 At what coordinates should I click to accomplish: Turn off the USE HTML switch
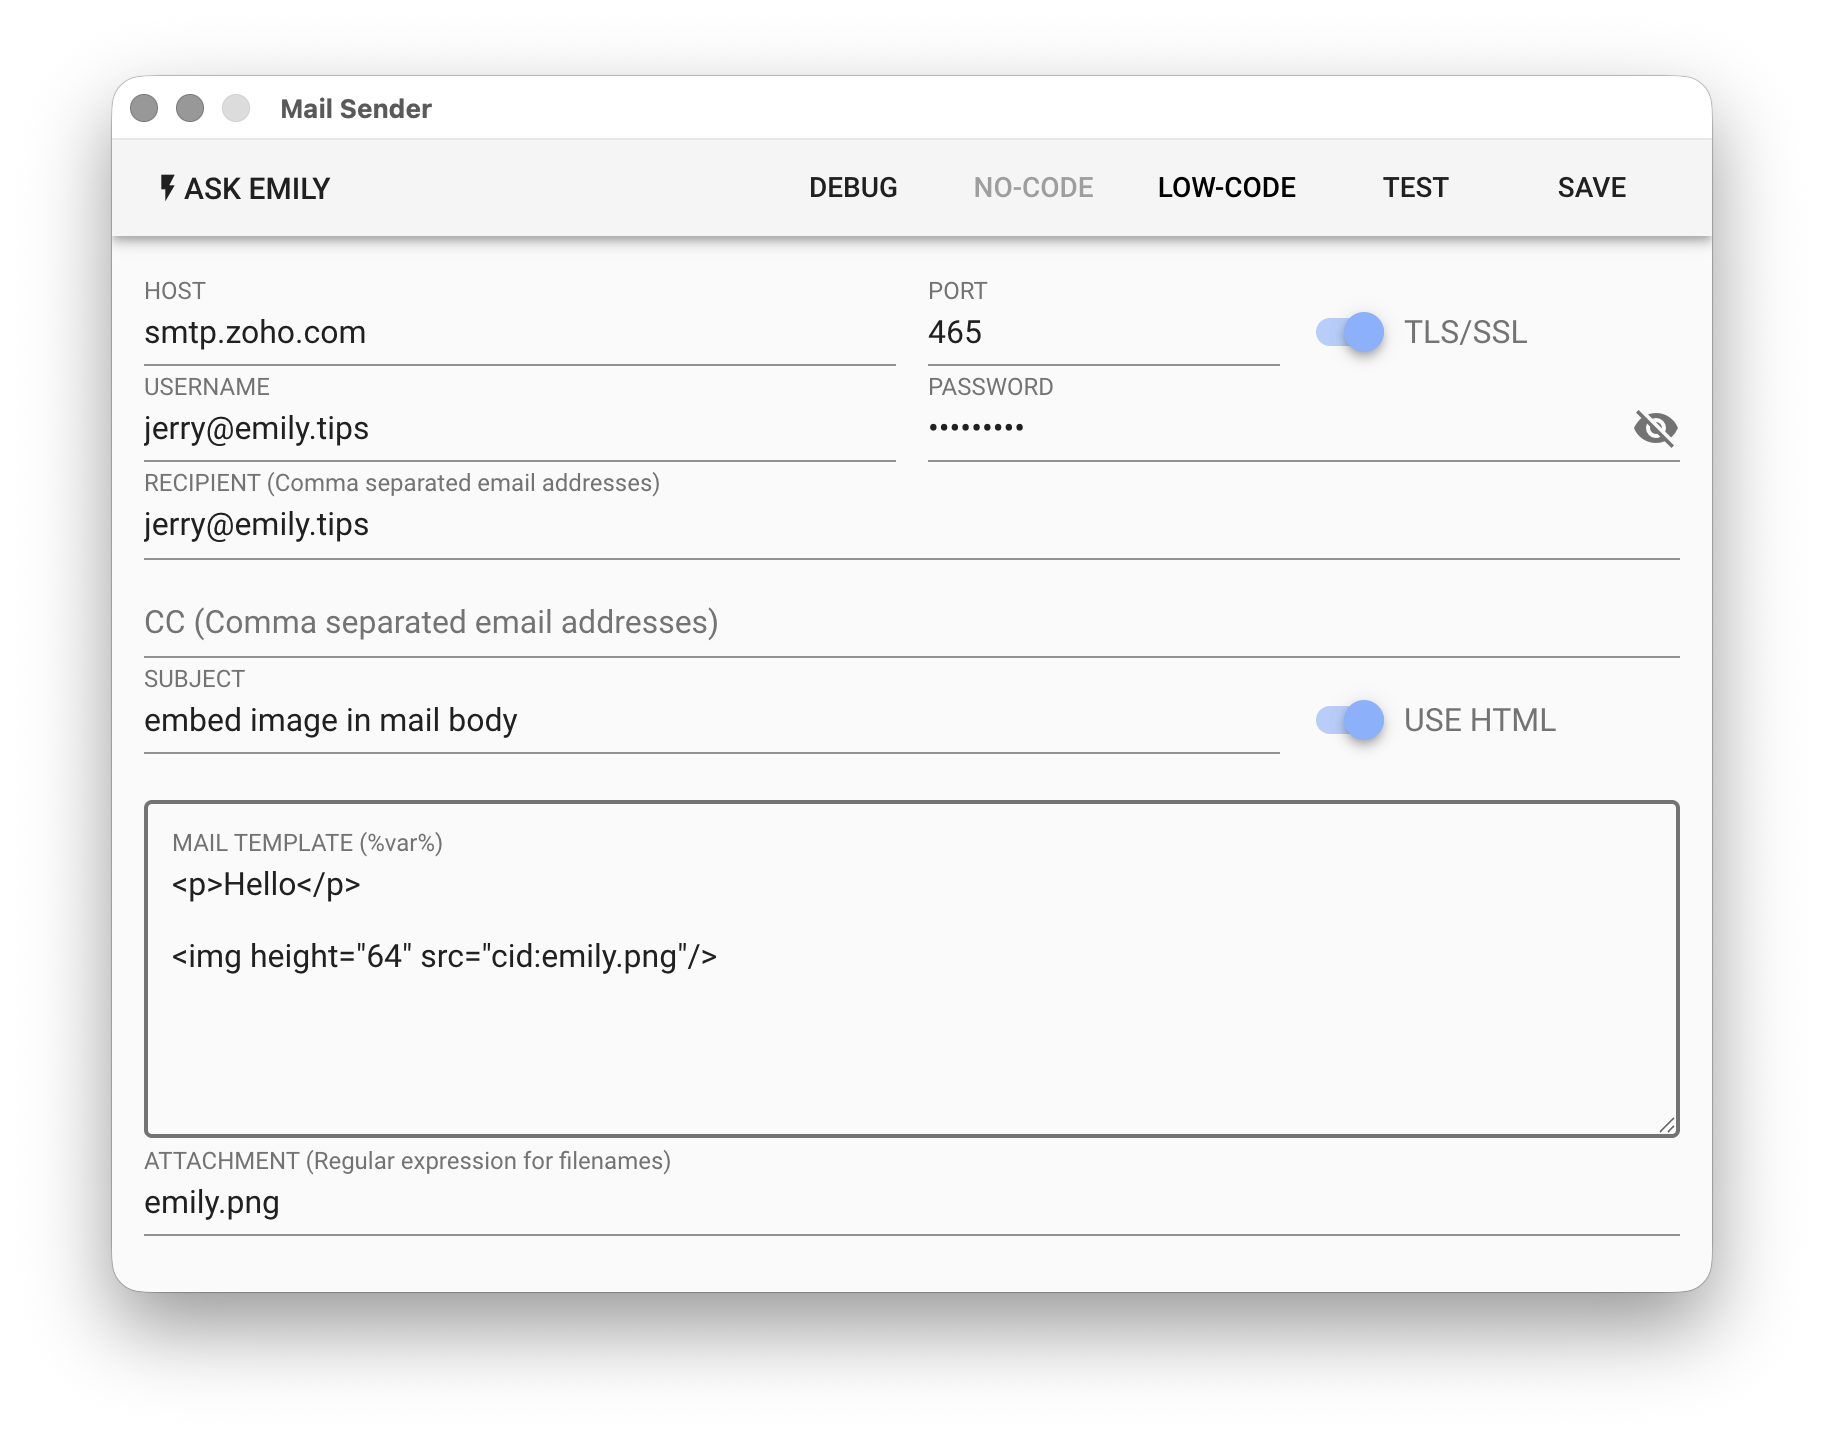(x=1350, y=720)
